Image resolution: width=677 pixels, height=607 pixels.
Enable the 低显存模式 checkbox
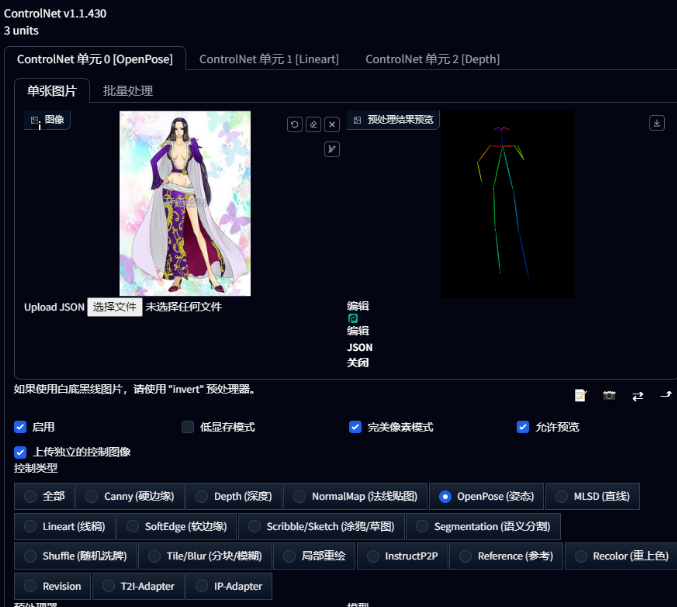pyautogui.click(x=187, y=427)
